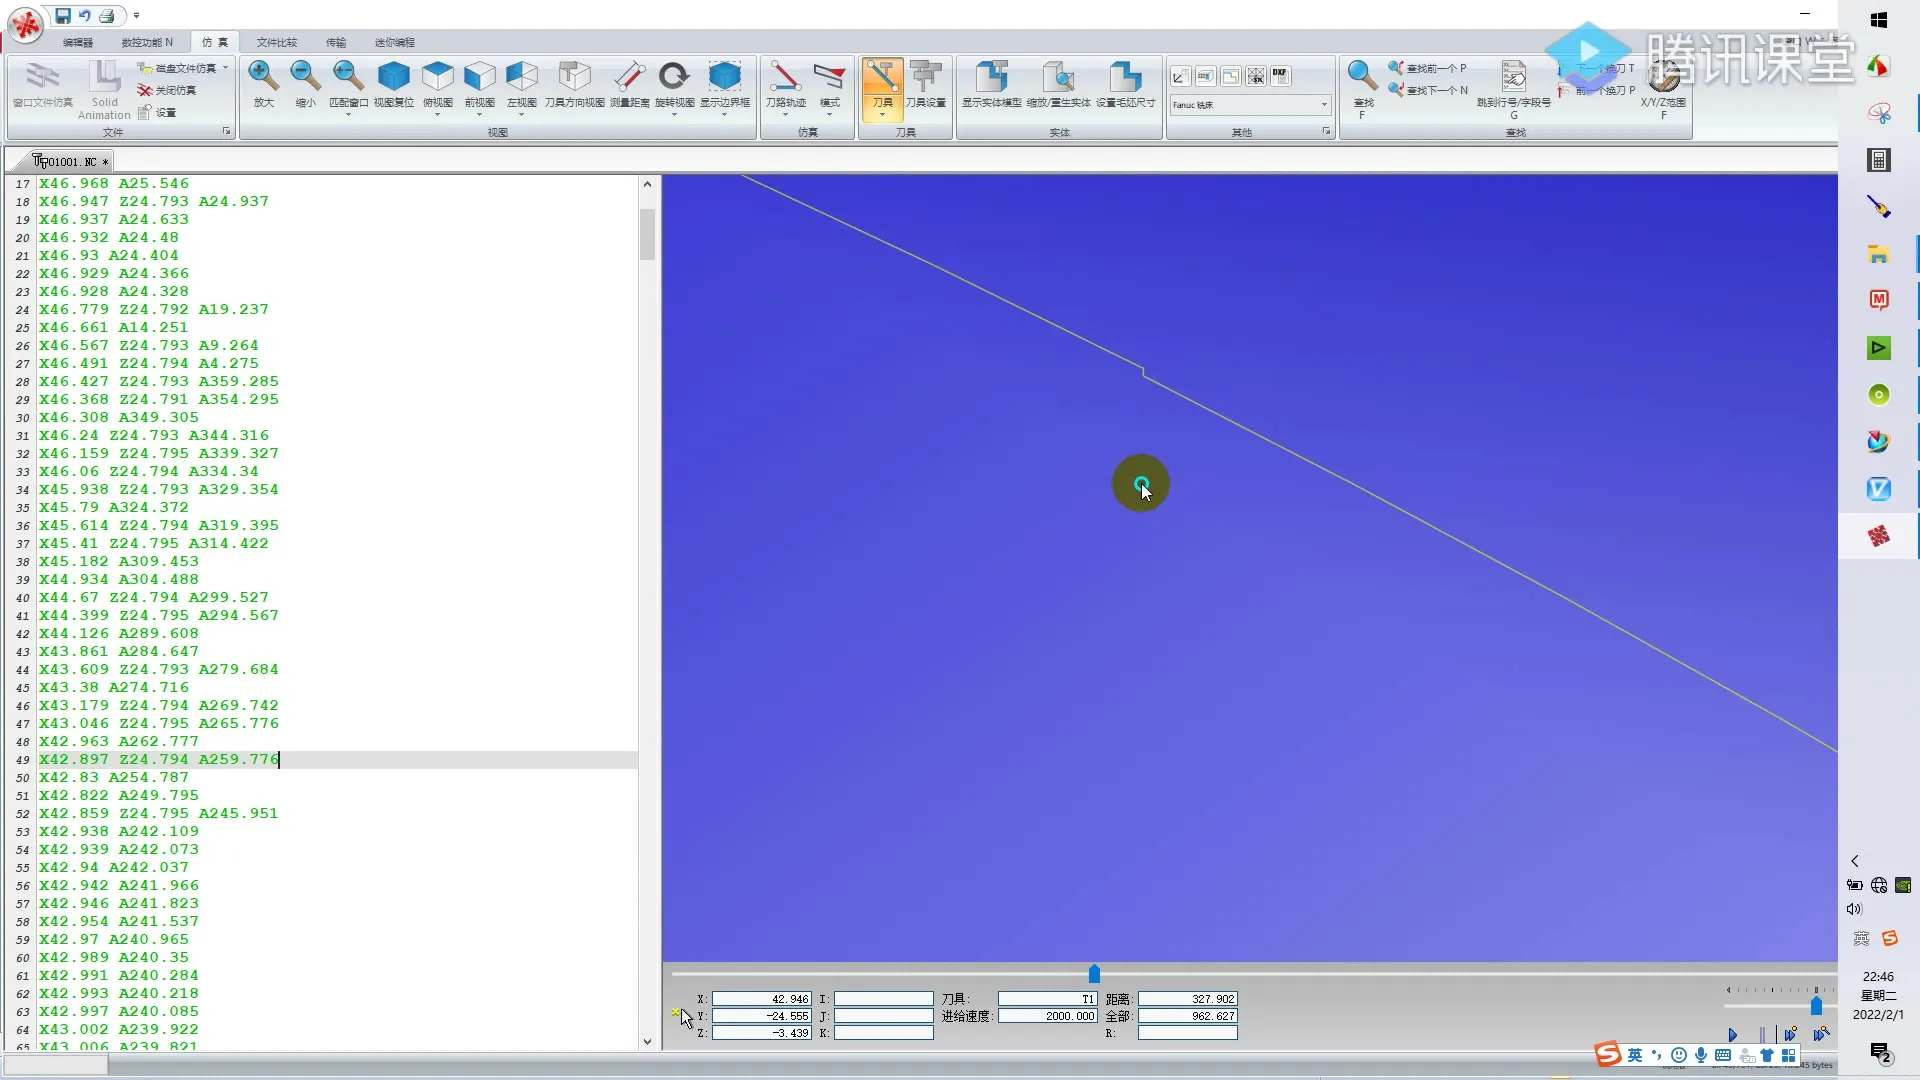Click the DXF export icon
The image size is (1920, 1080).
[x=1280, y=76]
